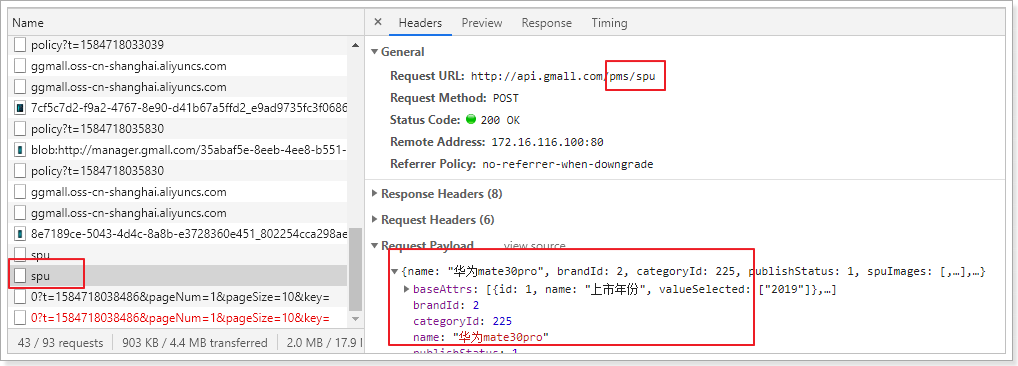The height and width of the screenshot is (366, 1018).
Task: Open the Response tab
Action: coord(547,23)
